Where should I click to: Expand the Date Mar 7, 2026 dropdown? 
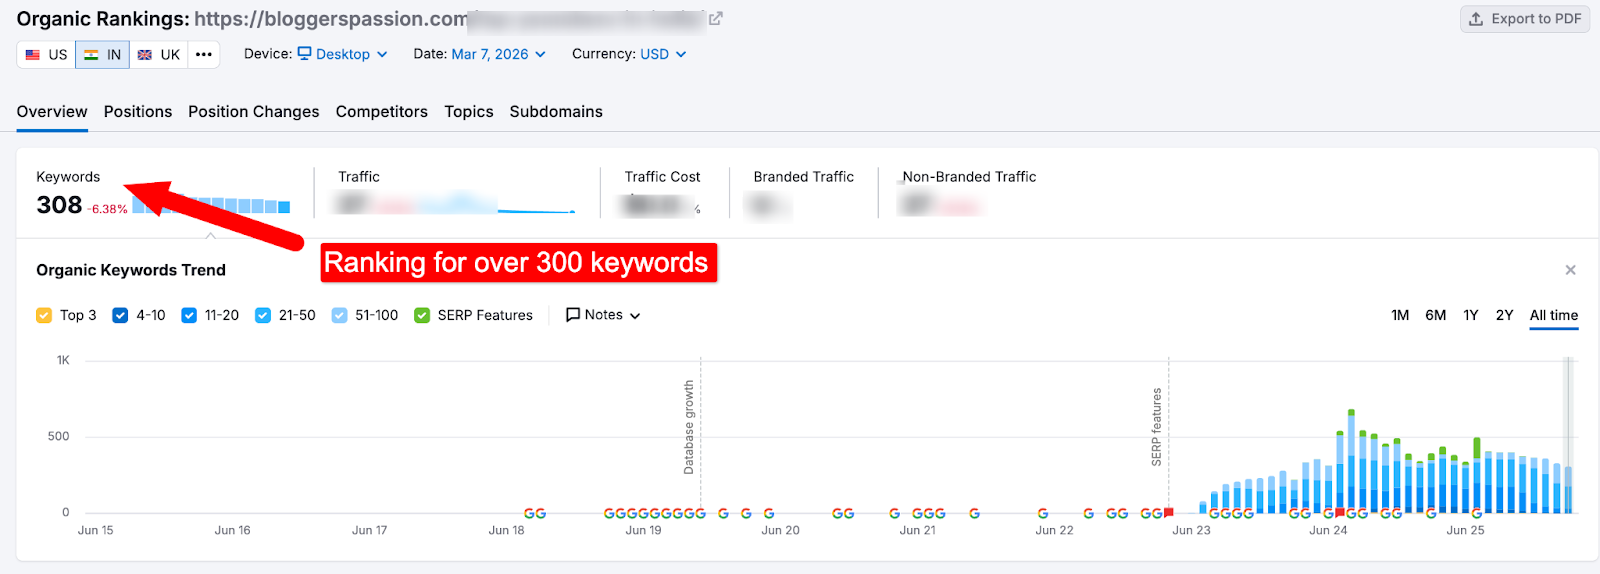(498, 54)
